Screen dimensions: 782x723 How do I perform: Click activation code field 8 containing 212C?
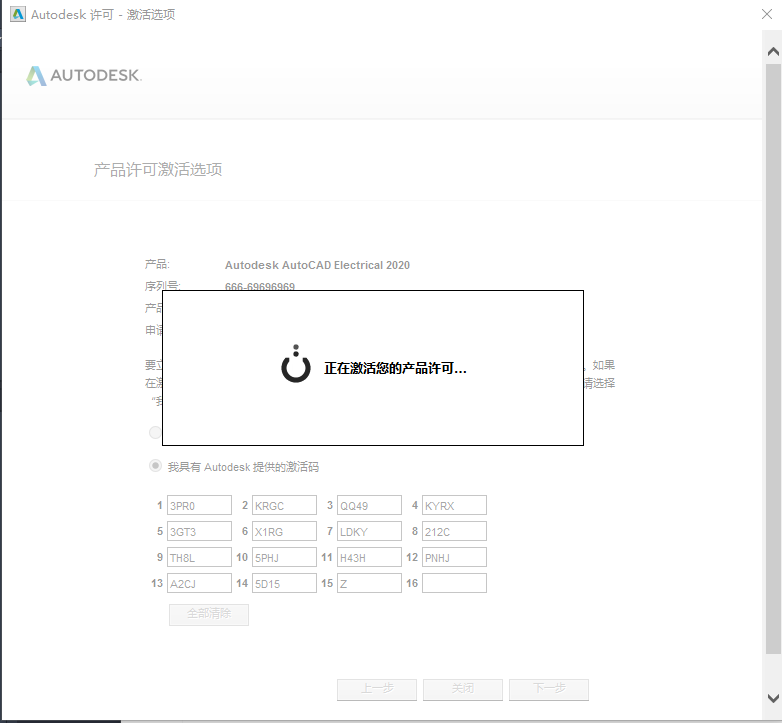tap(454, 531)
